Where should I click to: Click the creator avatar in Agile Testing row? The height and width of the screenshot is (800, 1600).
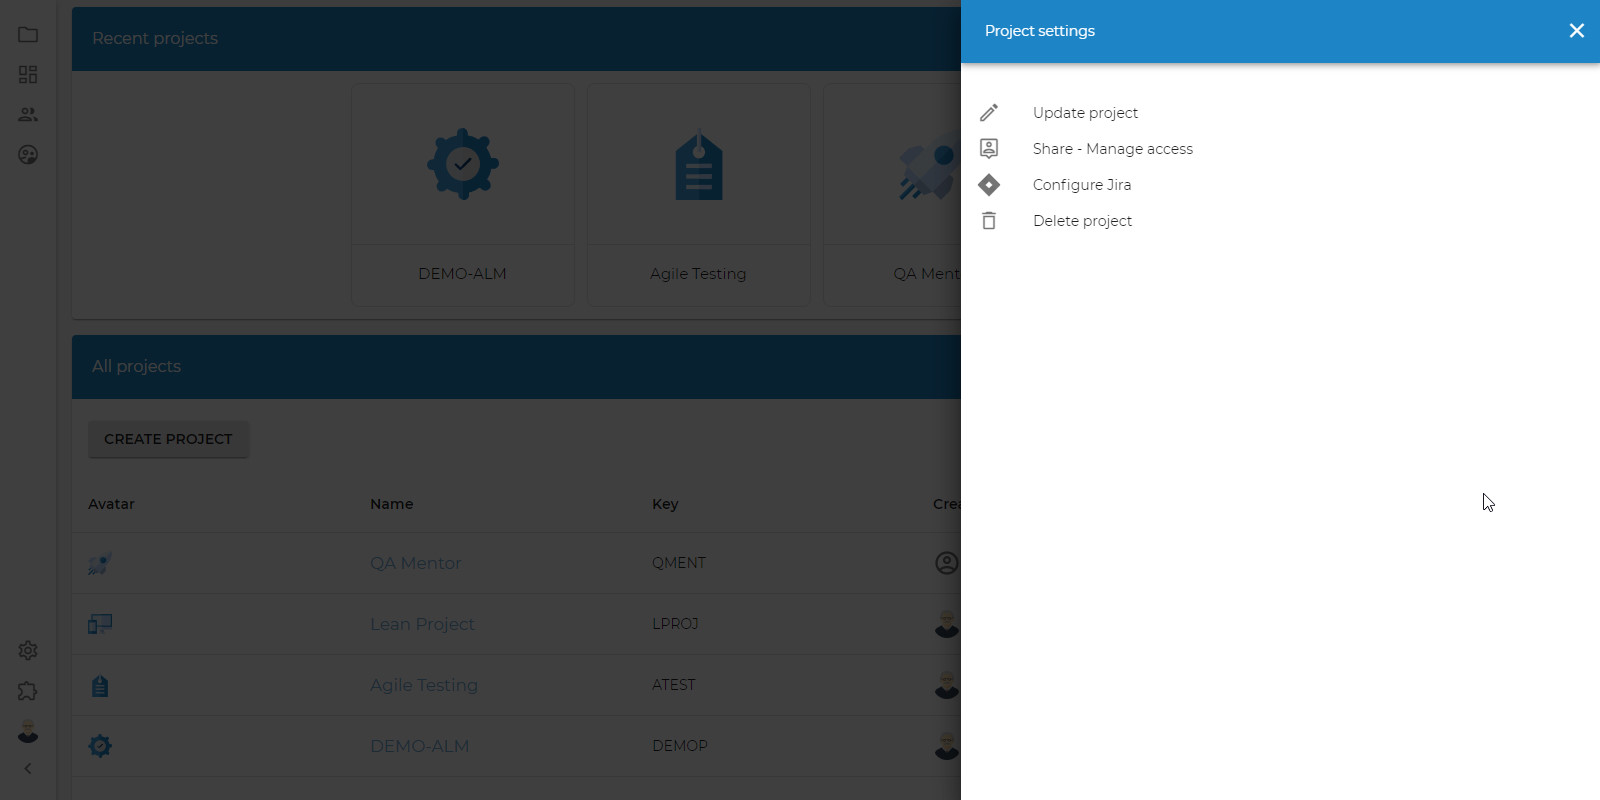946,685
